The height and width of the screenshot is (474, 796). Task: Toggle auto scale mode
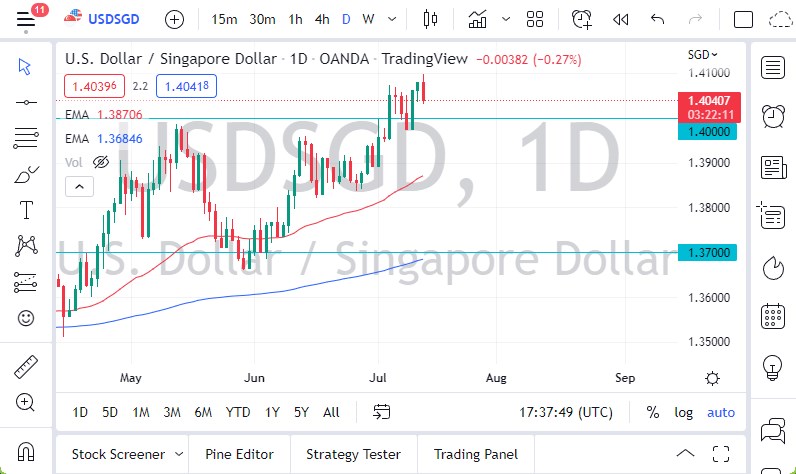pyautogui.click(x=721, y=412)
